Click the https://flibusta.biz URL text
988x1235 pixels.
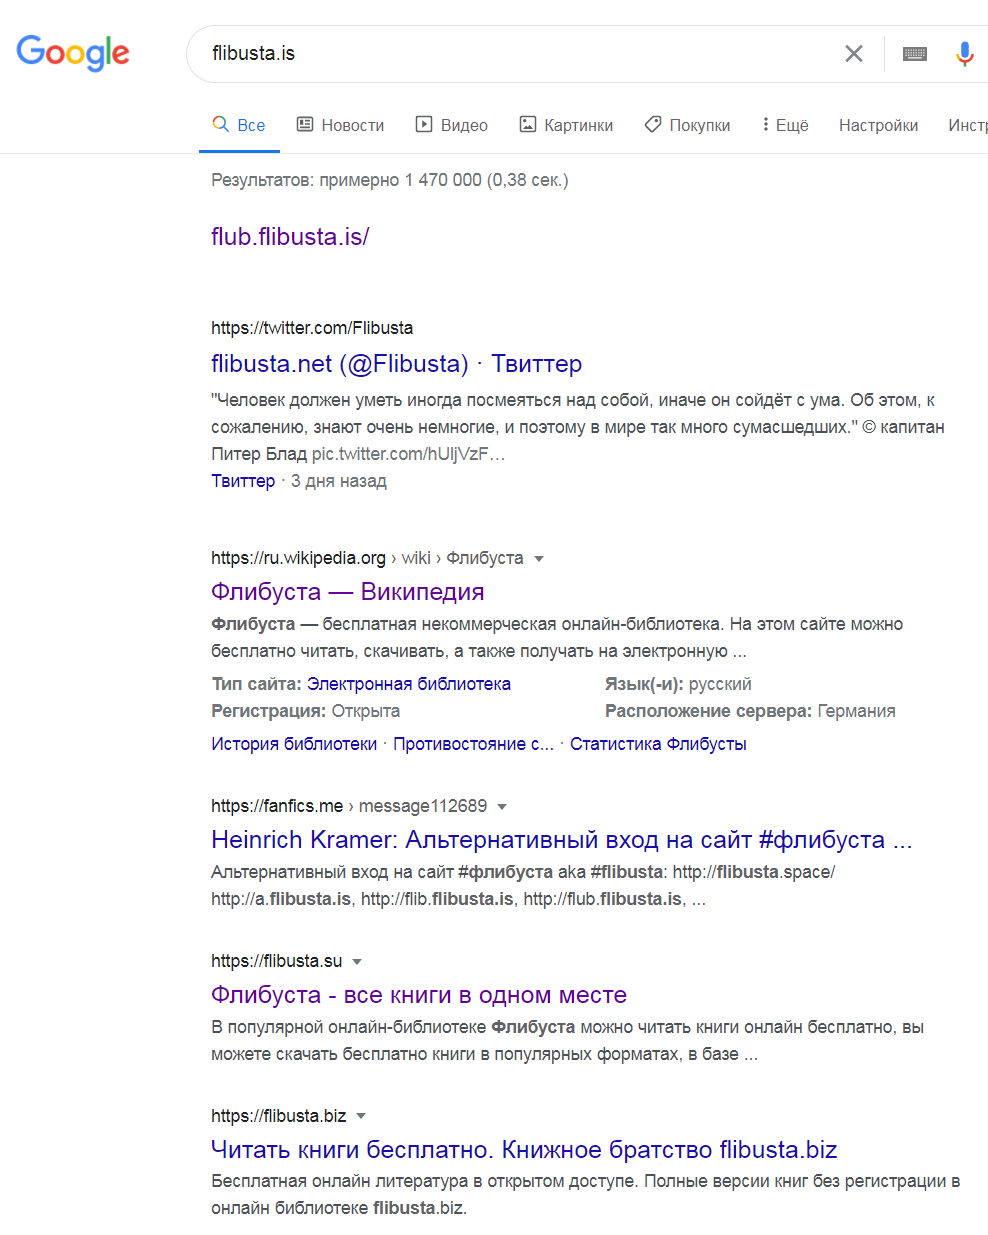coord(279,1116)
